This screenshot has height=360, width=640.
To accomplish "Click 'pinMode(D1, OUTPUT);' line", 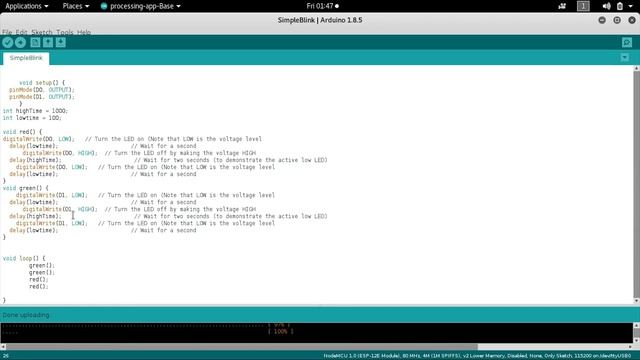I will coord(42,97).
